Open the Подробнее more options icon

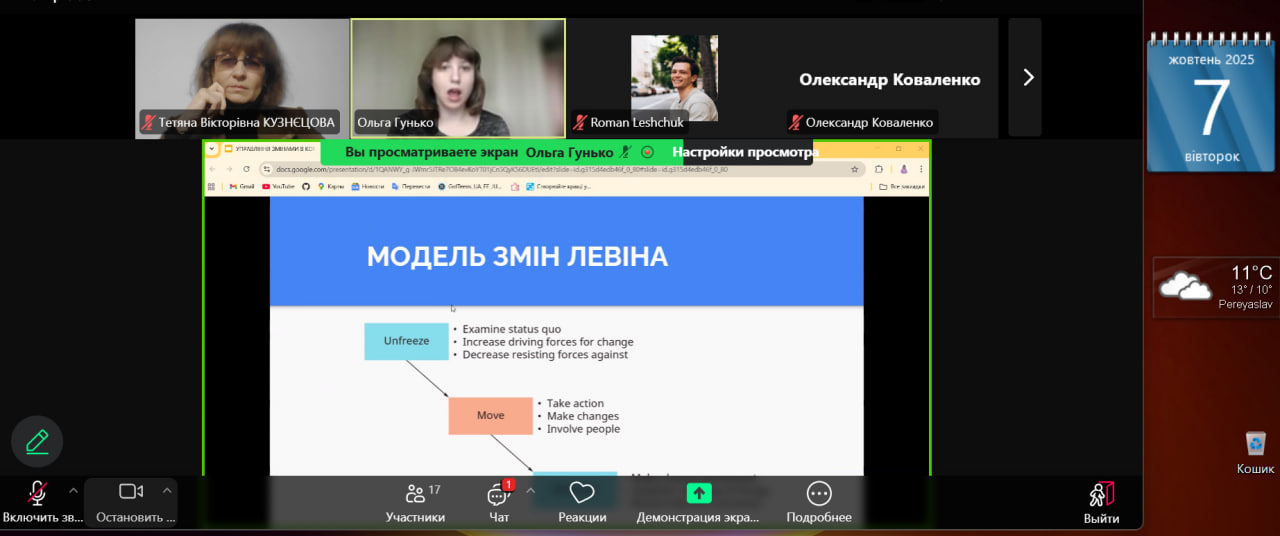coord(819,493)
